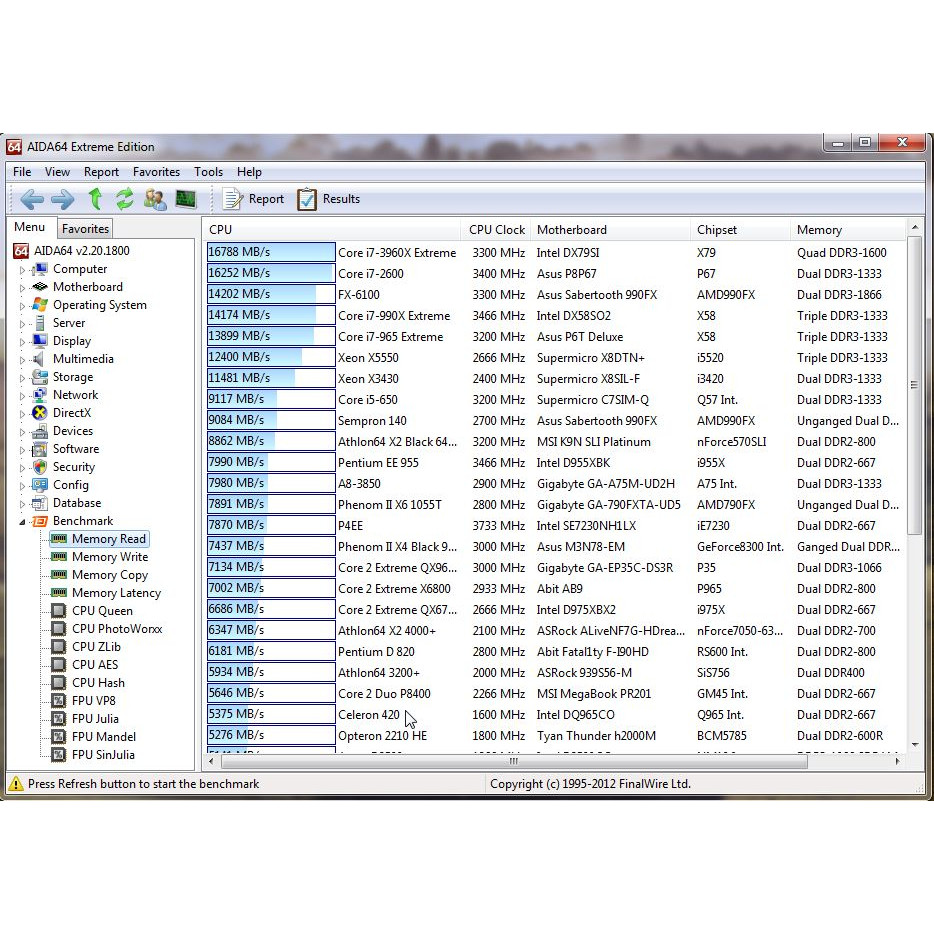Expand the Computer tree node

click(23, 270)
